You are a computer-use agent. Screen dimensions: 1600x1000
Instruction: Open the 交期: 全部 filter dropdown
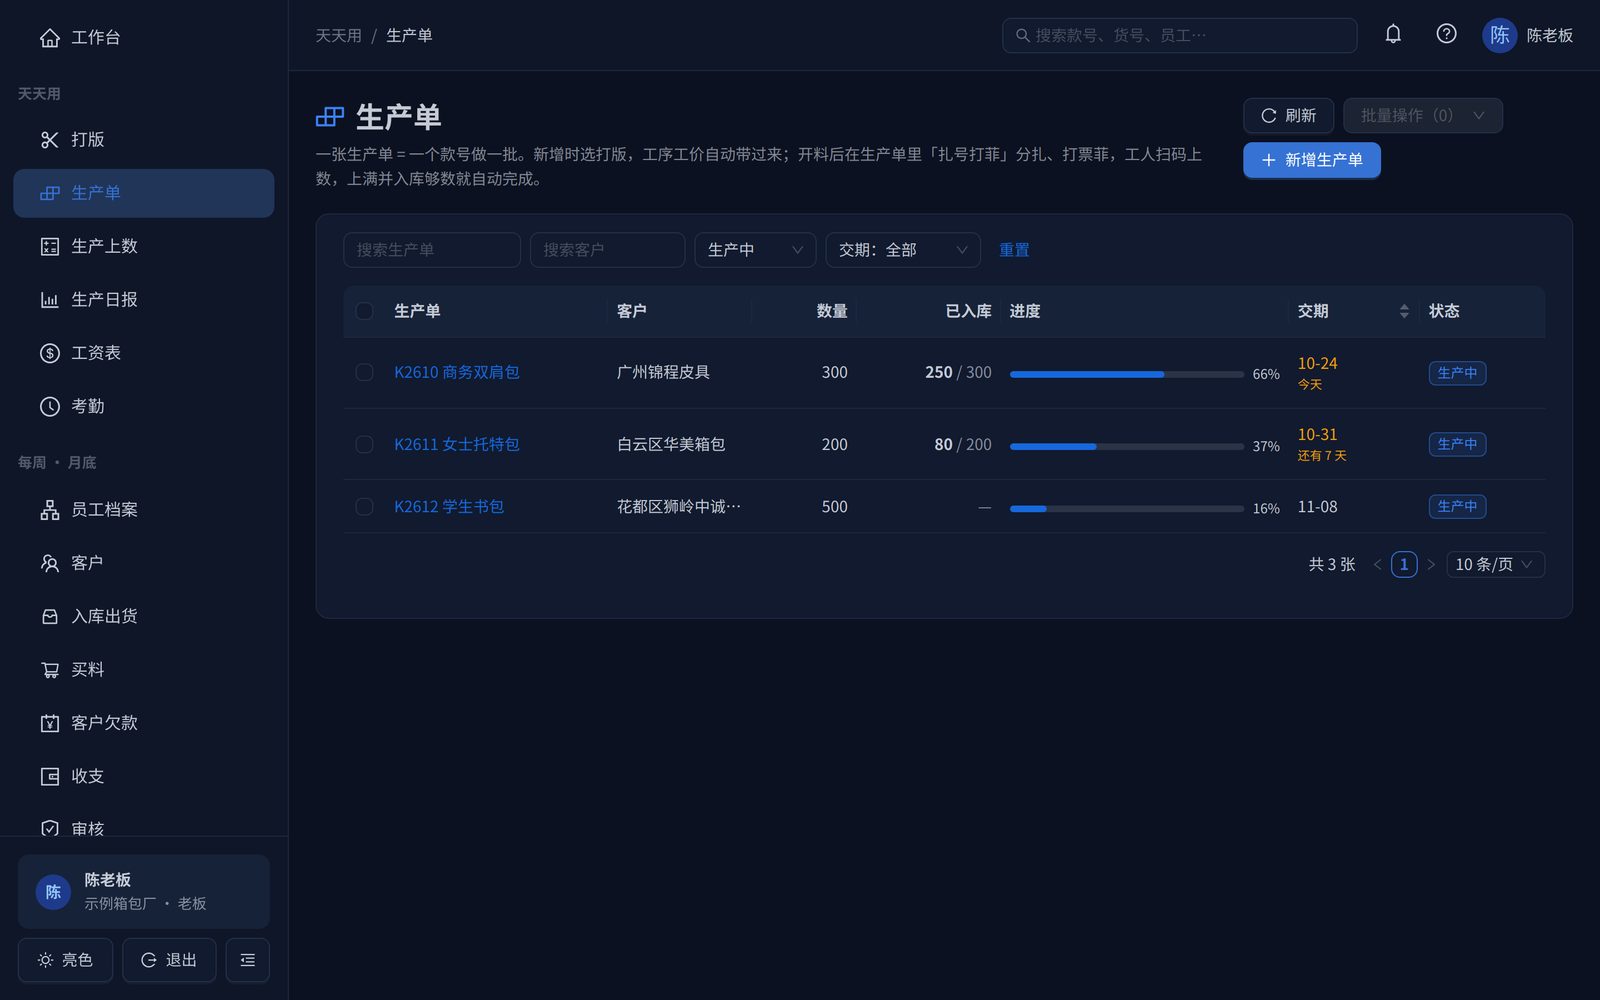pyautogui.click(x=903, y=250)
